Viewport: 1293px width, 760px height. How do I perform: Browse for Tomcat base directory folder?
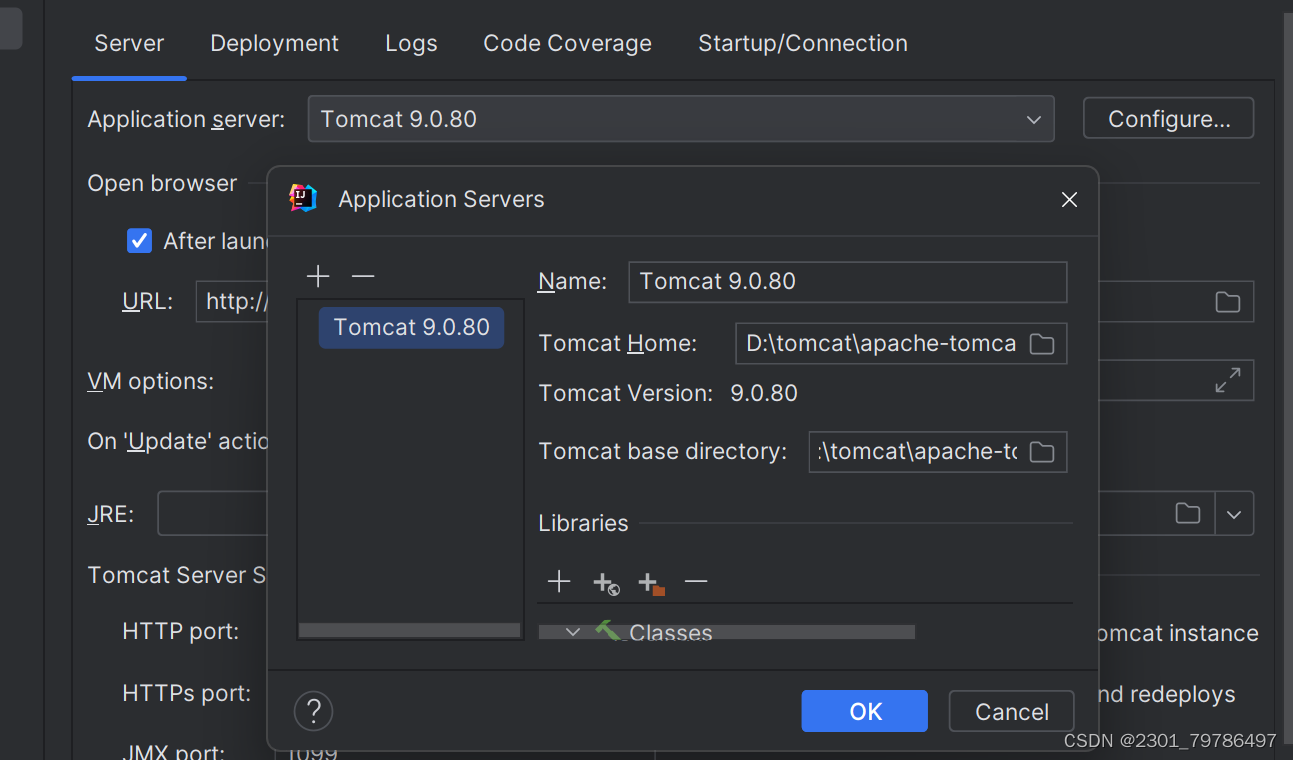tap(1042, 452)
